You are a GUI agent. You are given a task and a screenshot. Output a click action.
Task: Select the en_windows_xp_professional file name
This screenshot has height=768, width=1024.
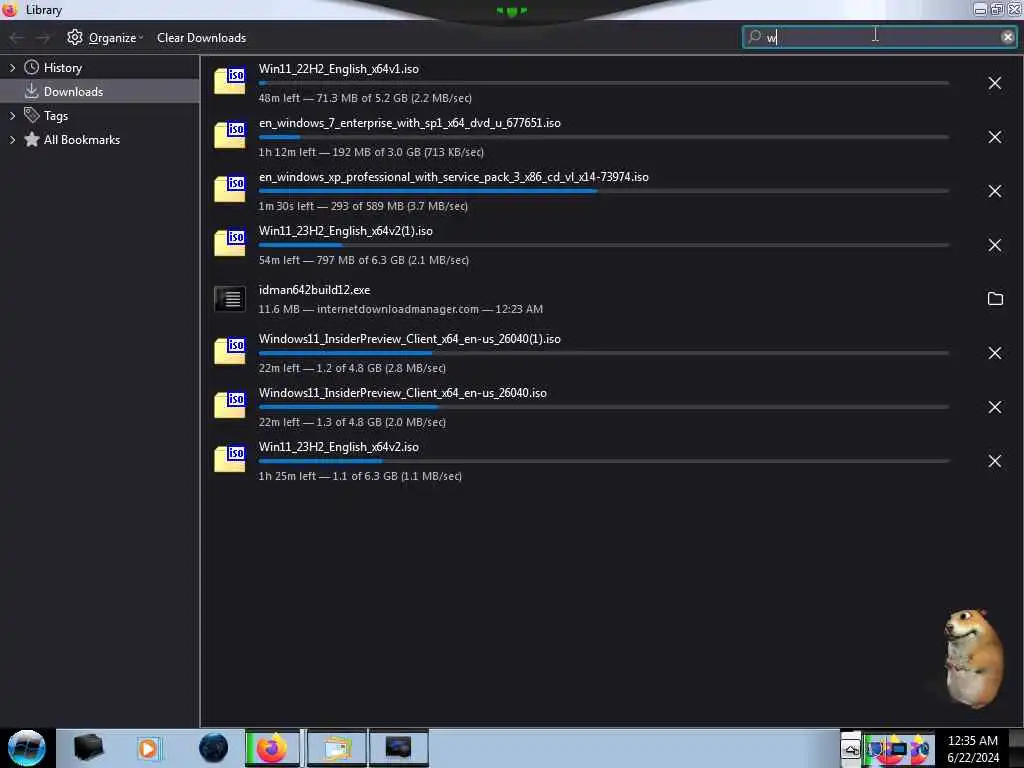click(453, 178)
